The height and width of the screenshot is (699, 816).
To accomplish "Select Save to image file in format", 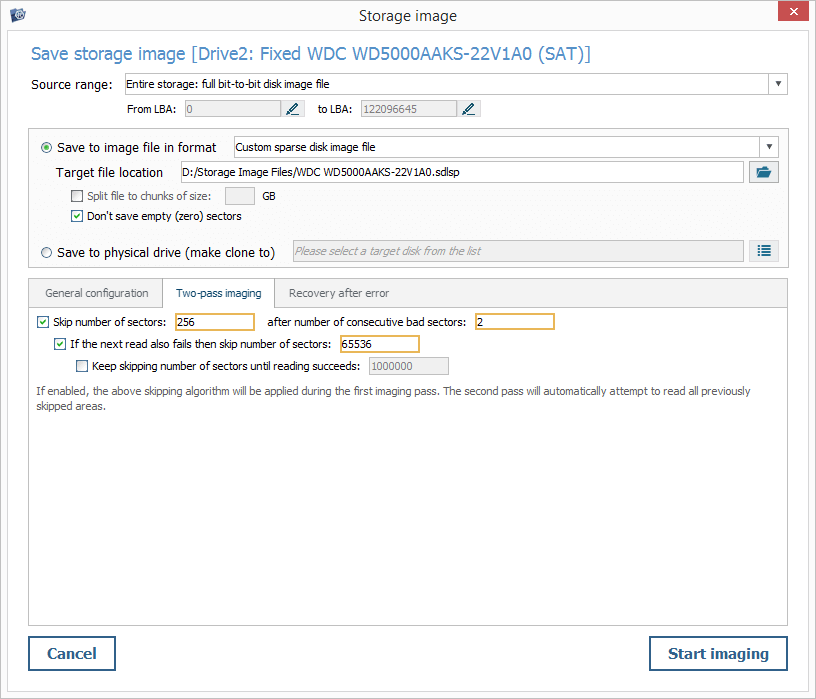I will click(47, 147).
